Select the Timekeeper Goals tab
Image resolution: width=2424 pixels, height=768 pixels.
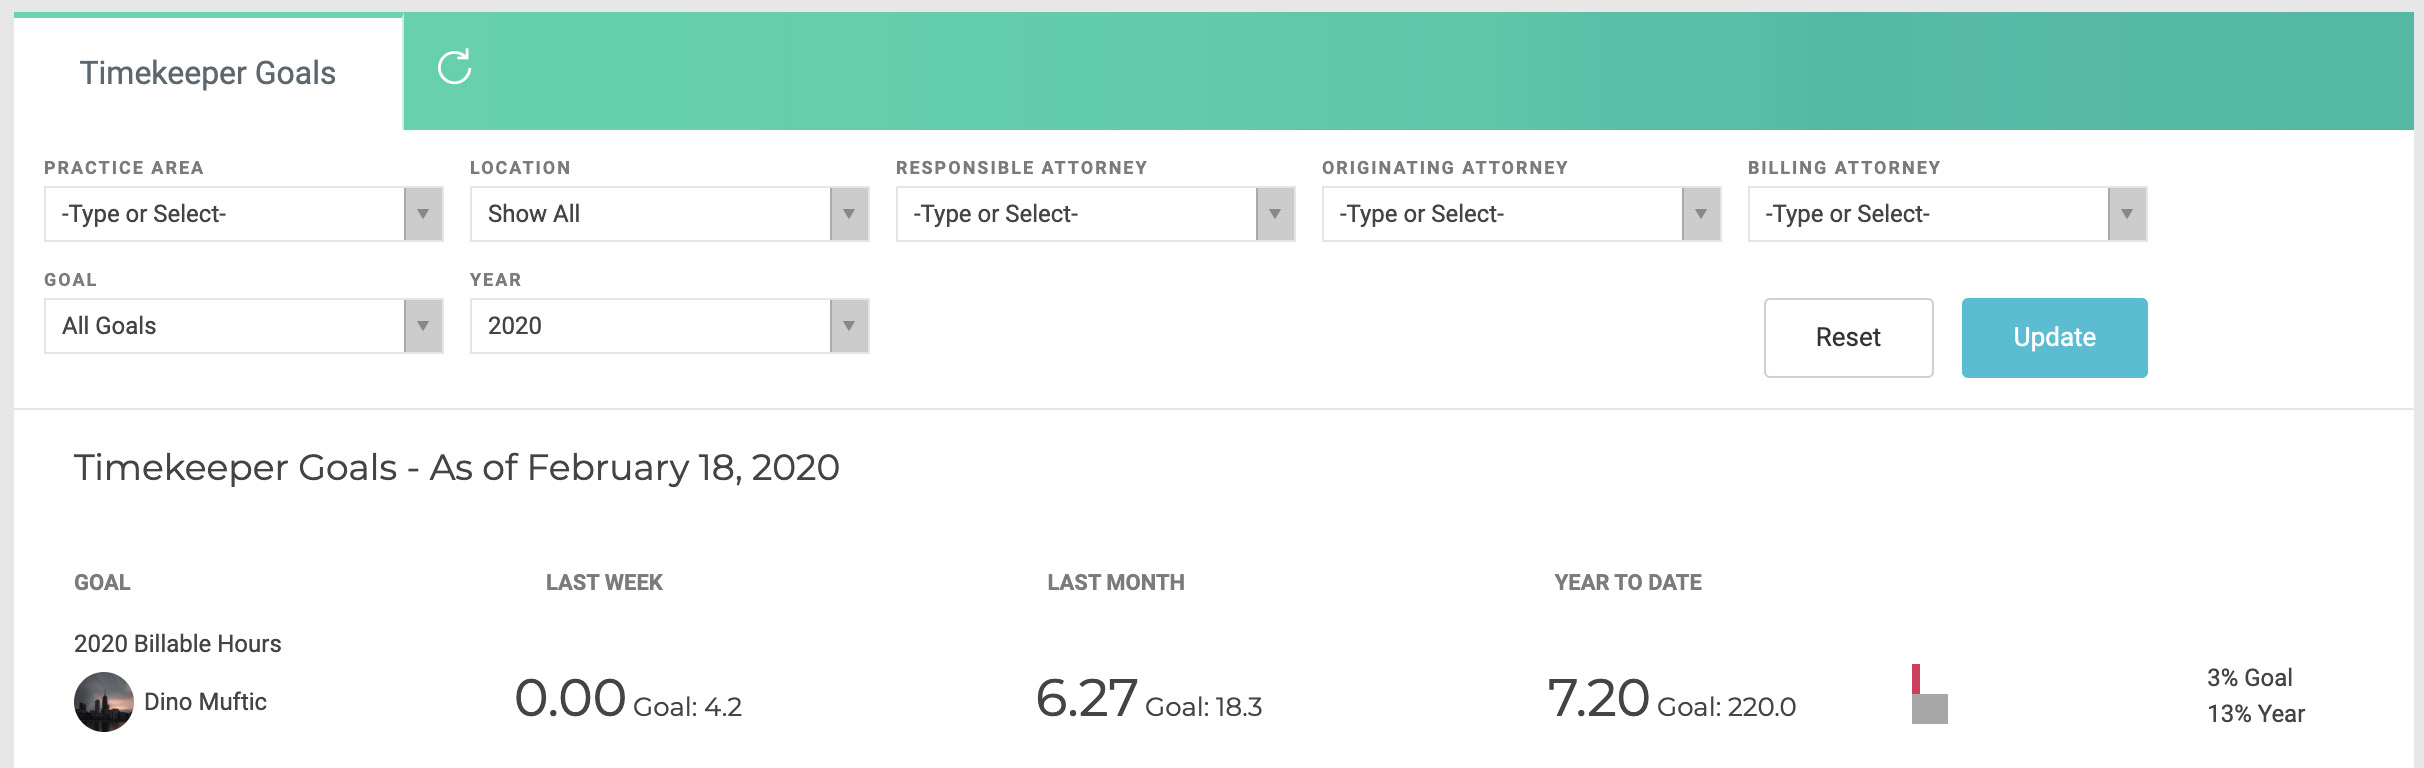click(208, 73)
